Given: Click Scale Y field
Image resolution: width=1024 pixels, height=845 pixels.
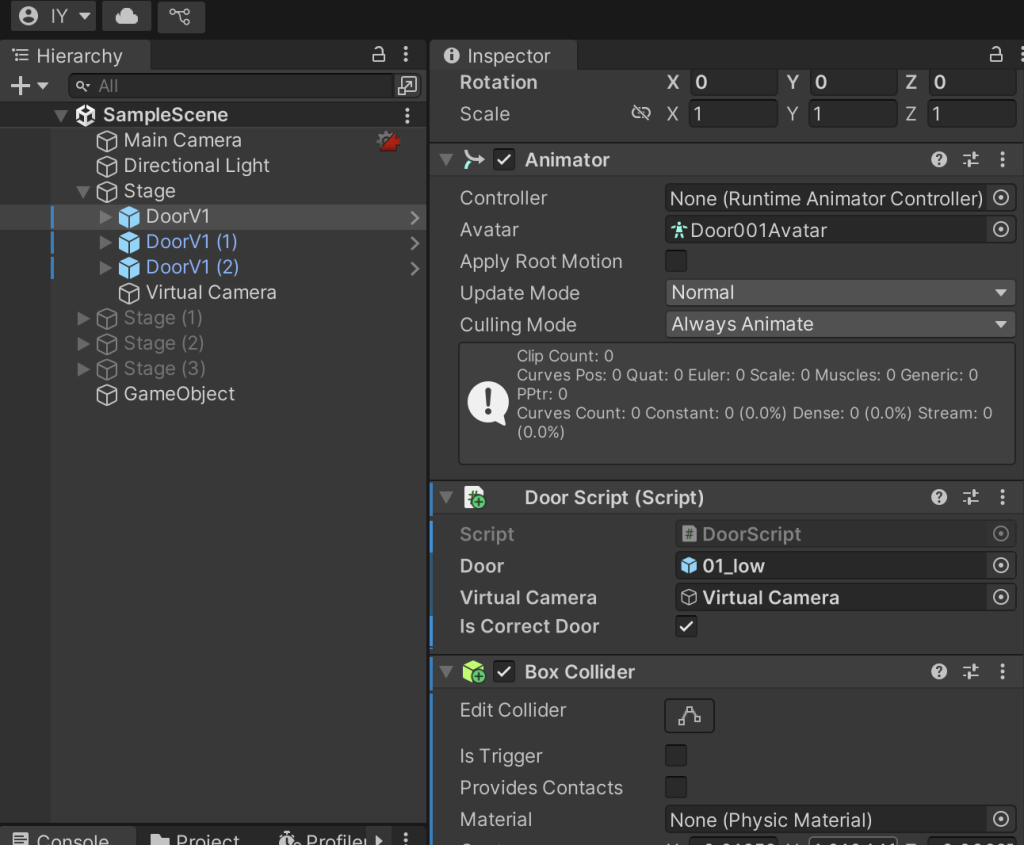Looking at the screenshot, I should coord(853,114).
